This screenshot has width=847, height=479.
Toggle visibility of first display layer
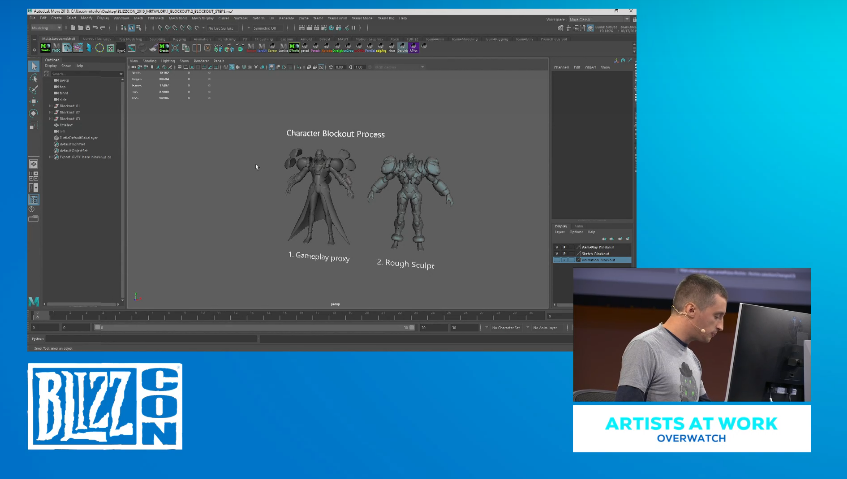click(557, 247)
